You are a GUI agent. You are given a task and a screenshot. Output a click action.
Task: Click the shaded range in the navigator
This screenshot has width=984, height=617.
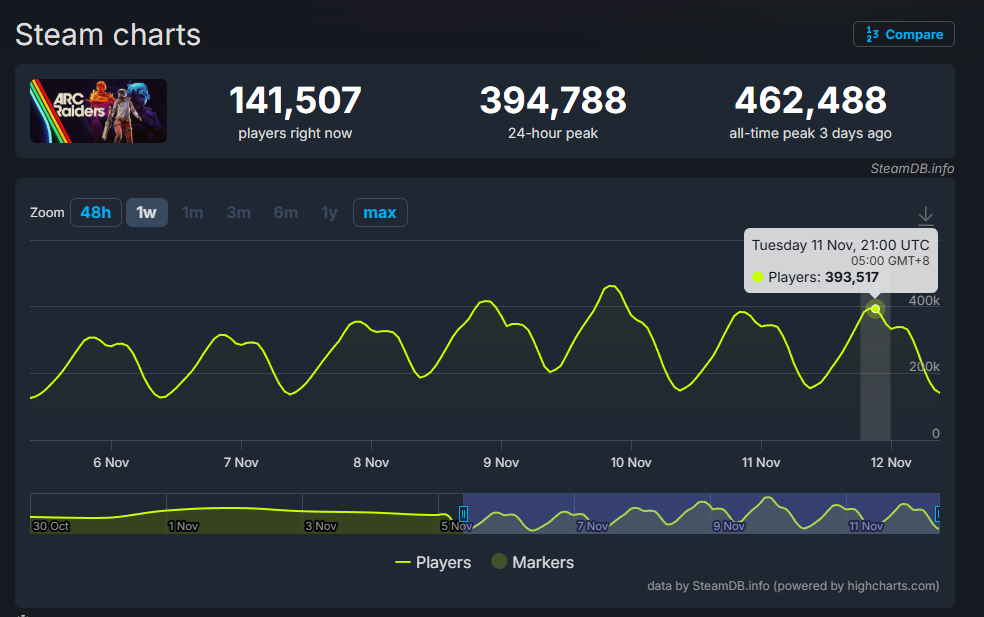pyautogui.click(x=700, y=512)
